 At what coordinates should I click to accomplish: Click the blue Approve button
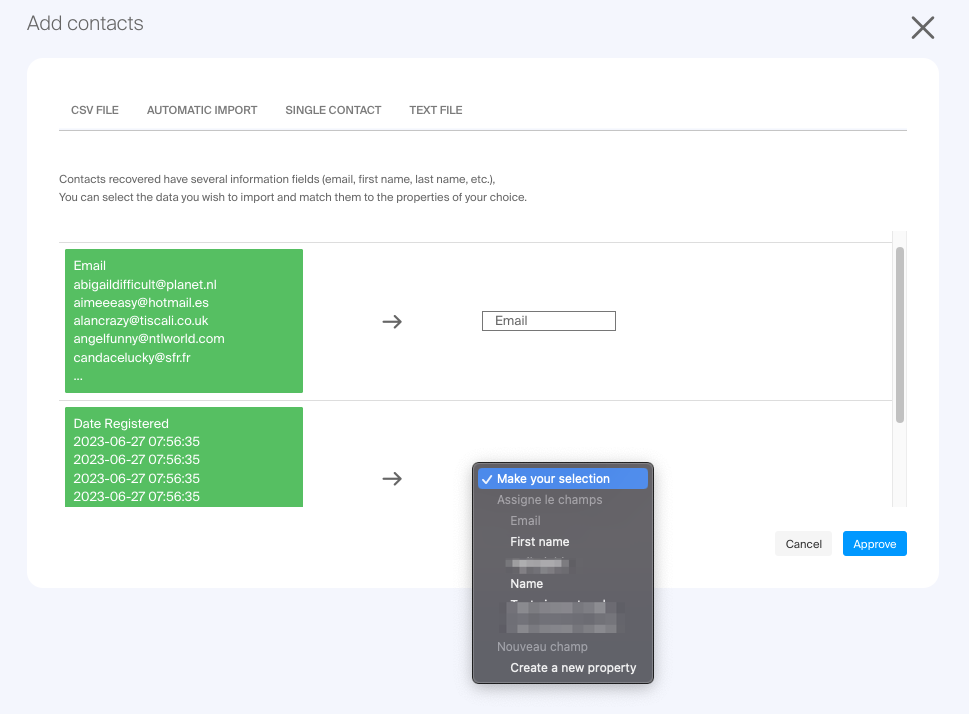(x=874, y=544)
